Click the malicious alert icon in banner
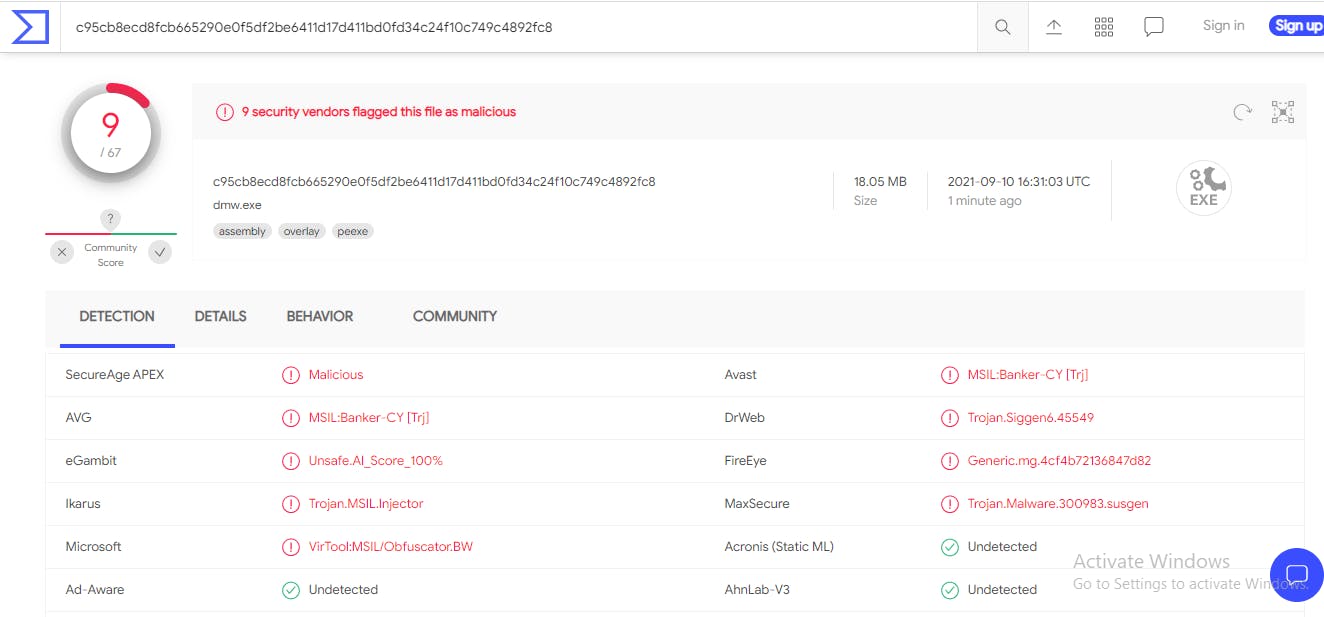Image resolution: width=1324 pixels, height=617 pixels. [225, 112]
